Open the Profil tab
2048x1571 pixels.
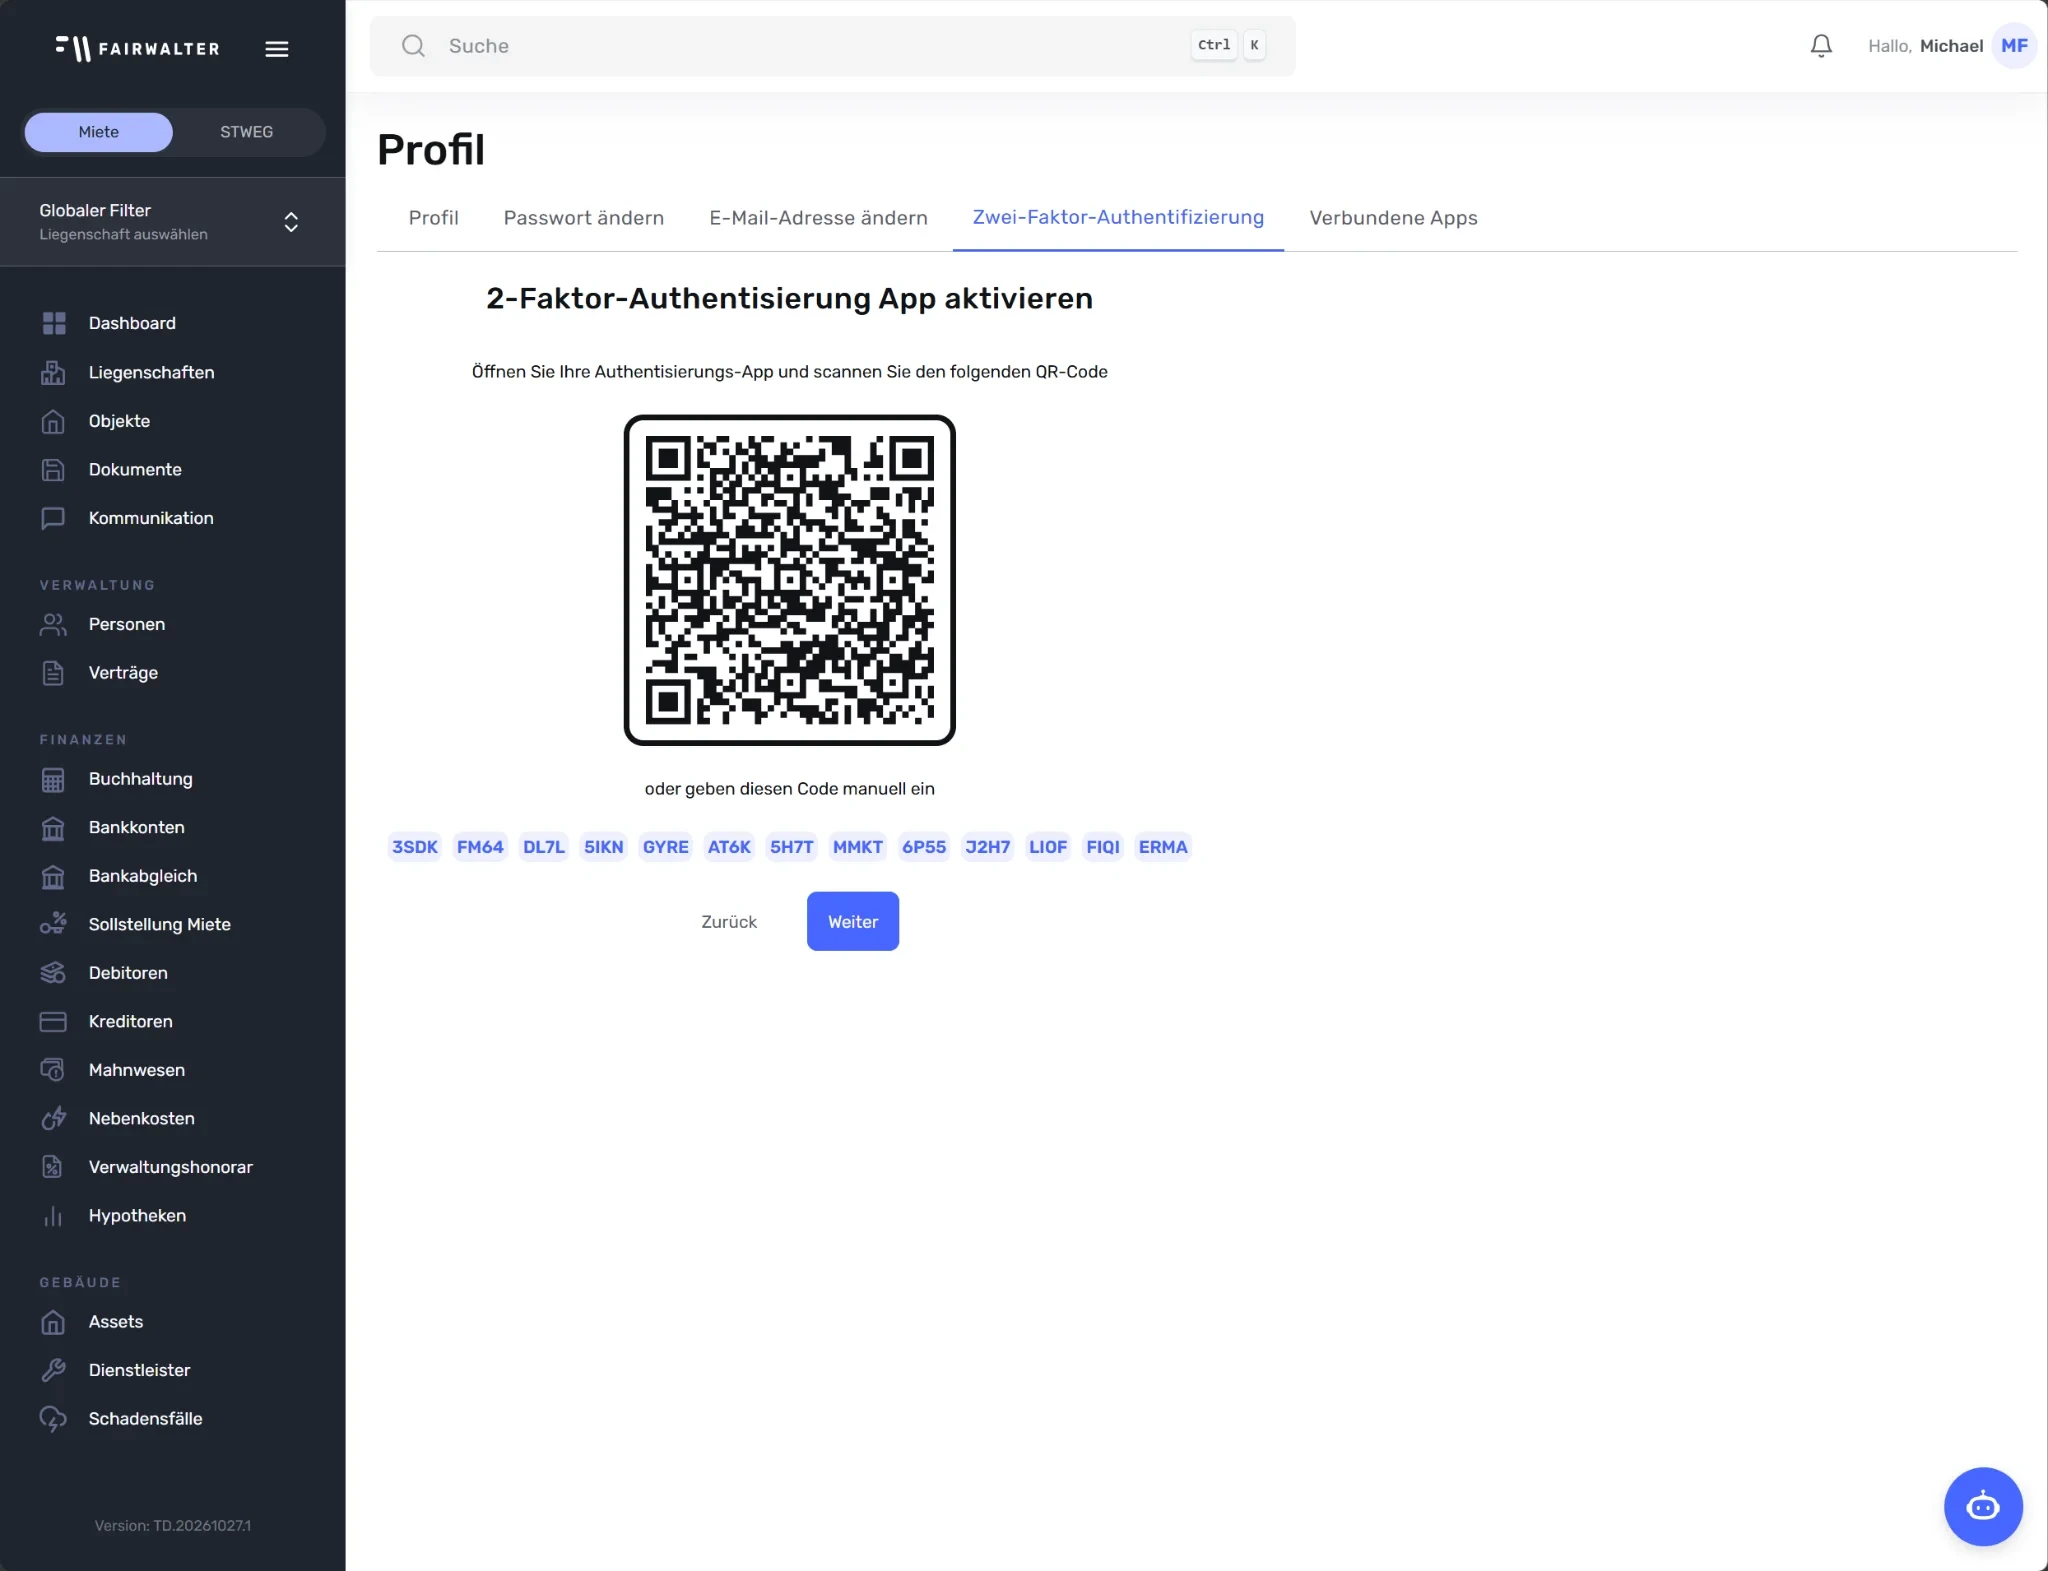tap(433, 218)
